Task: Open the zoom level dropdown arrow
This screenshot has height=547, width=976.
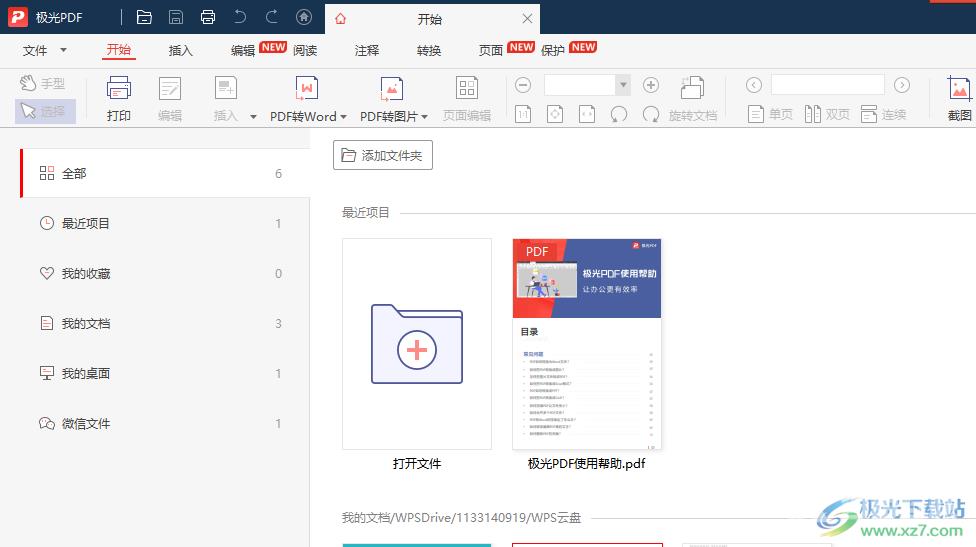Action: click(x=623, y=85)
